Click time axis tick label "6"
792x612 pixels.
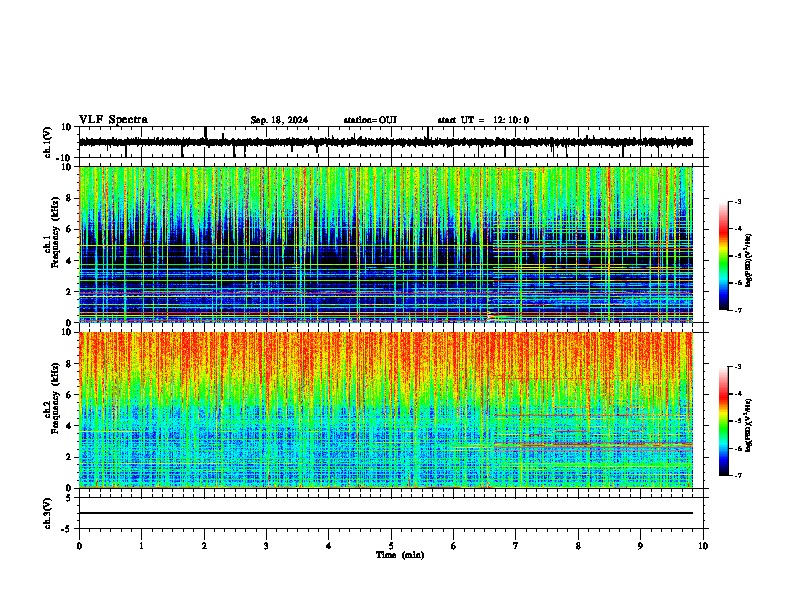click(x=454, y=546)
